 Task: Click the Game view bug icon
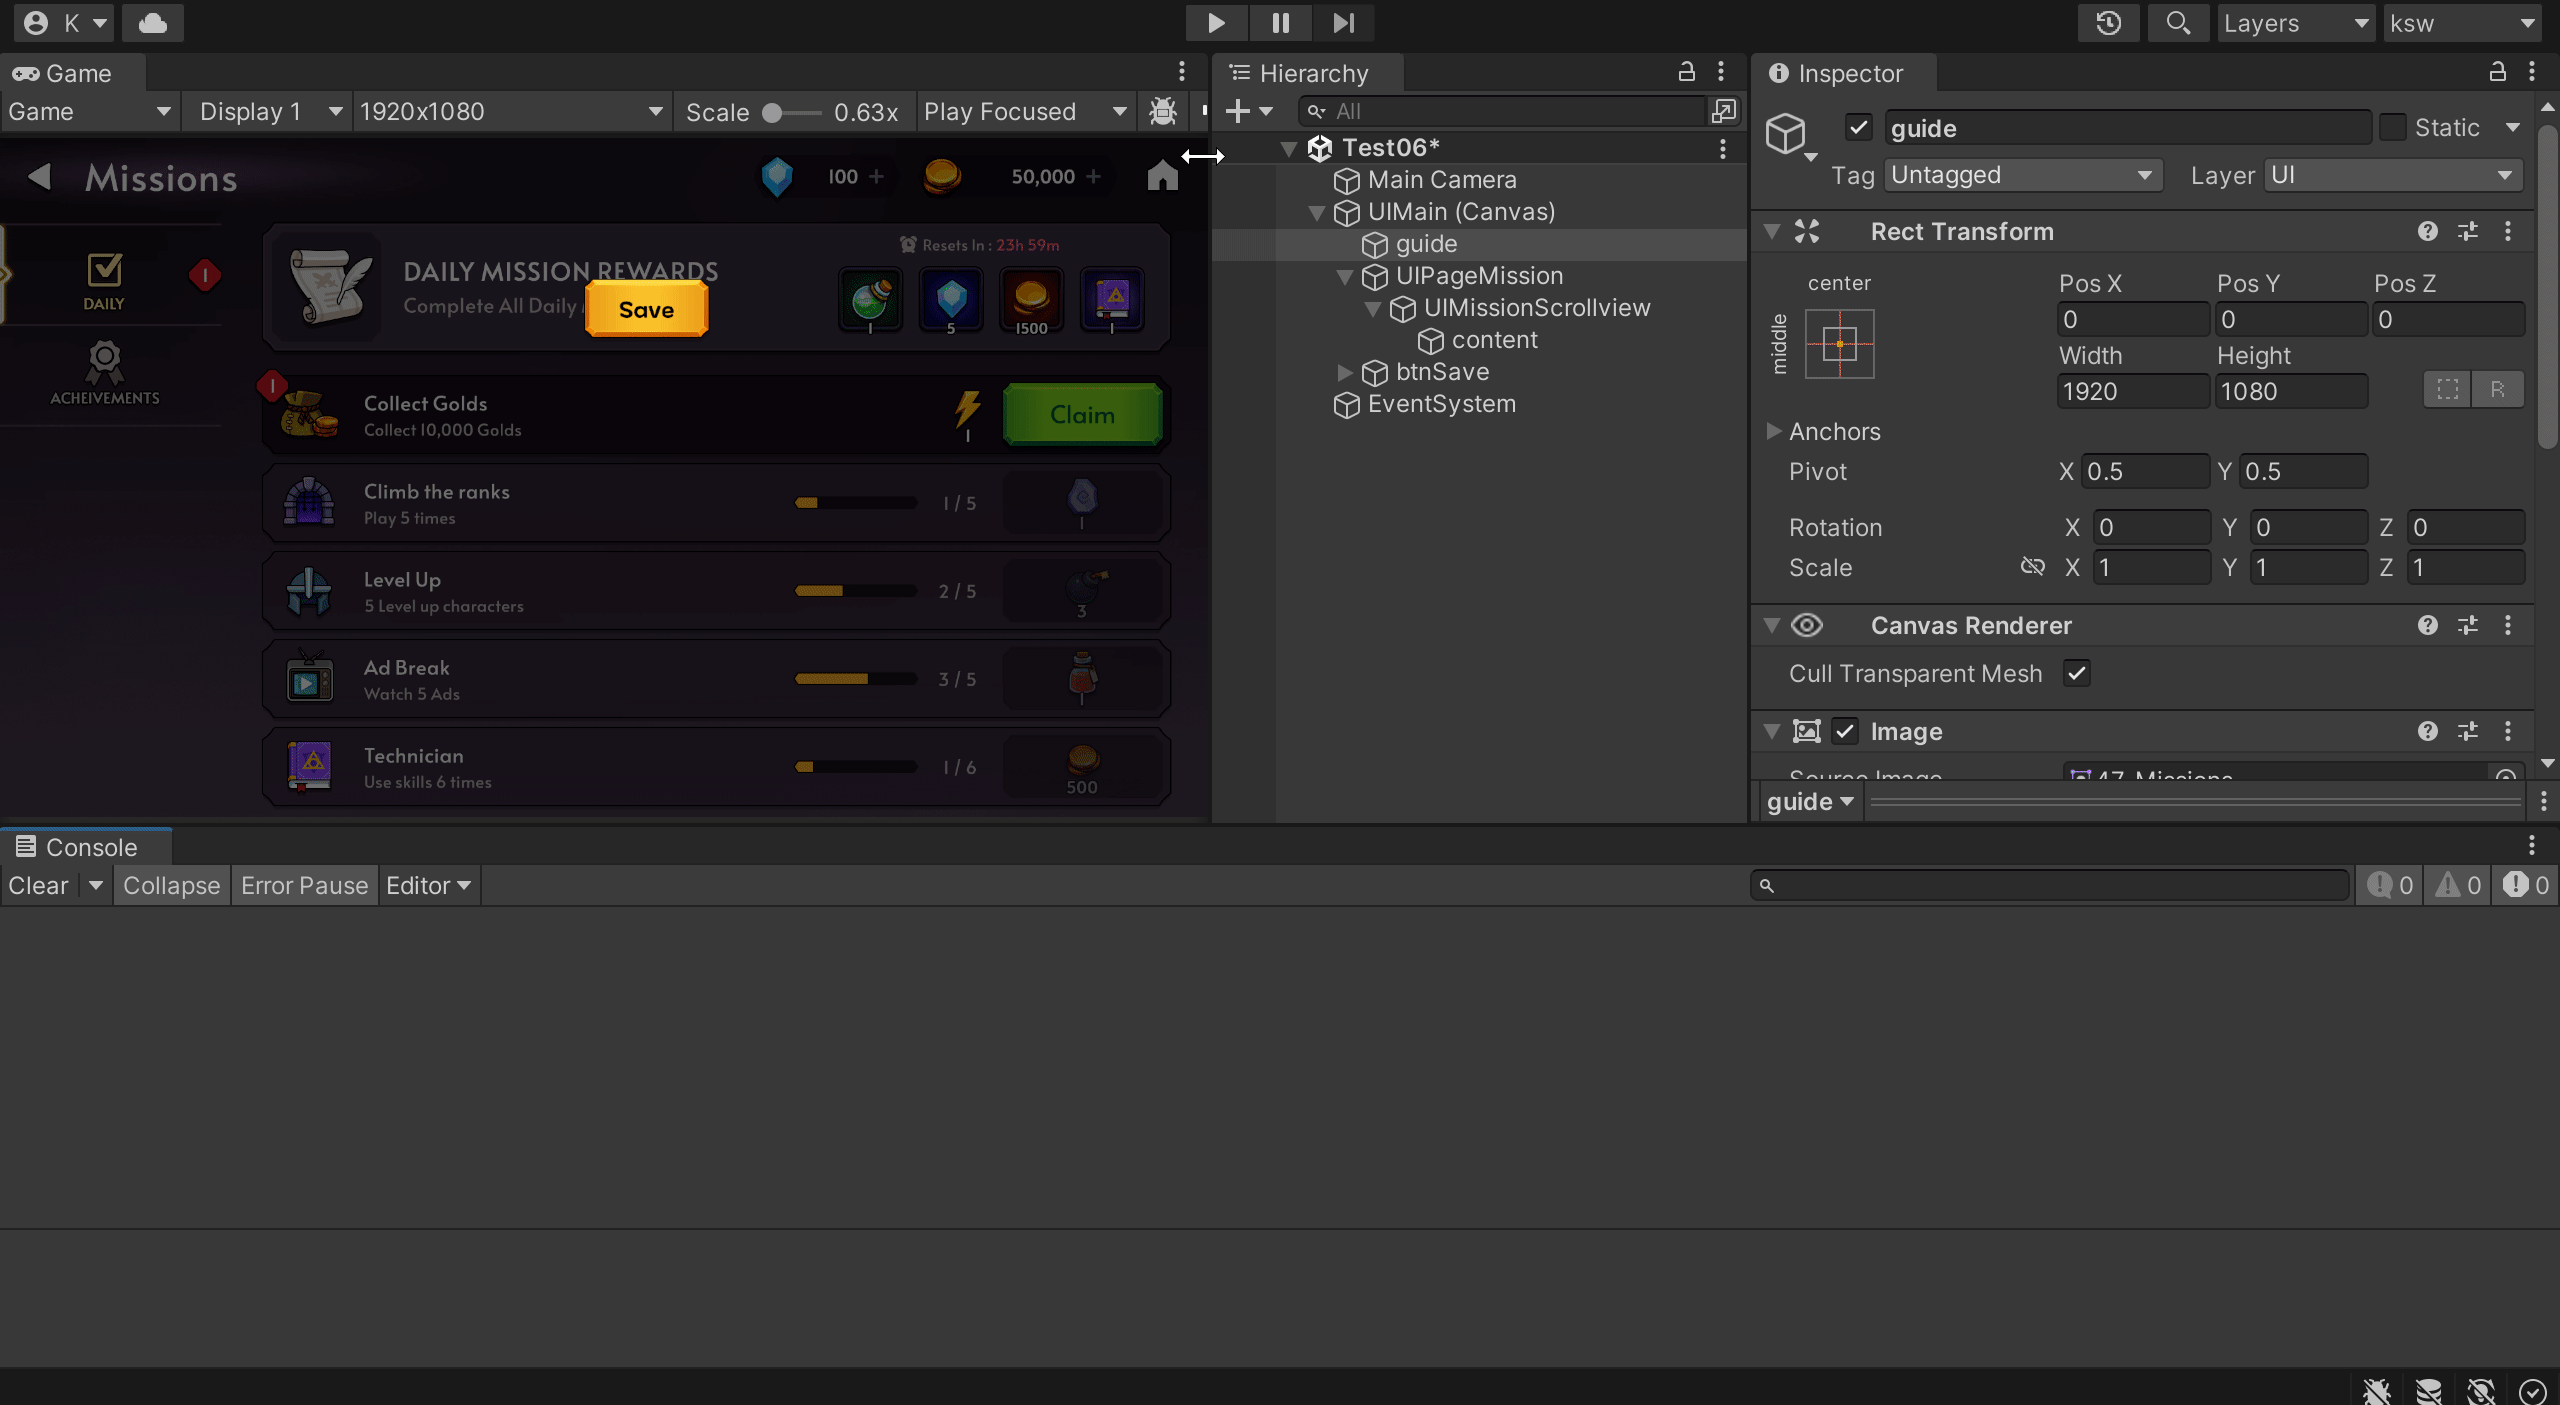1162,111
